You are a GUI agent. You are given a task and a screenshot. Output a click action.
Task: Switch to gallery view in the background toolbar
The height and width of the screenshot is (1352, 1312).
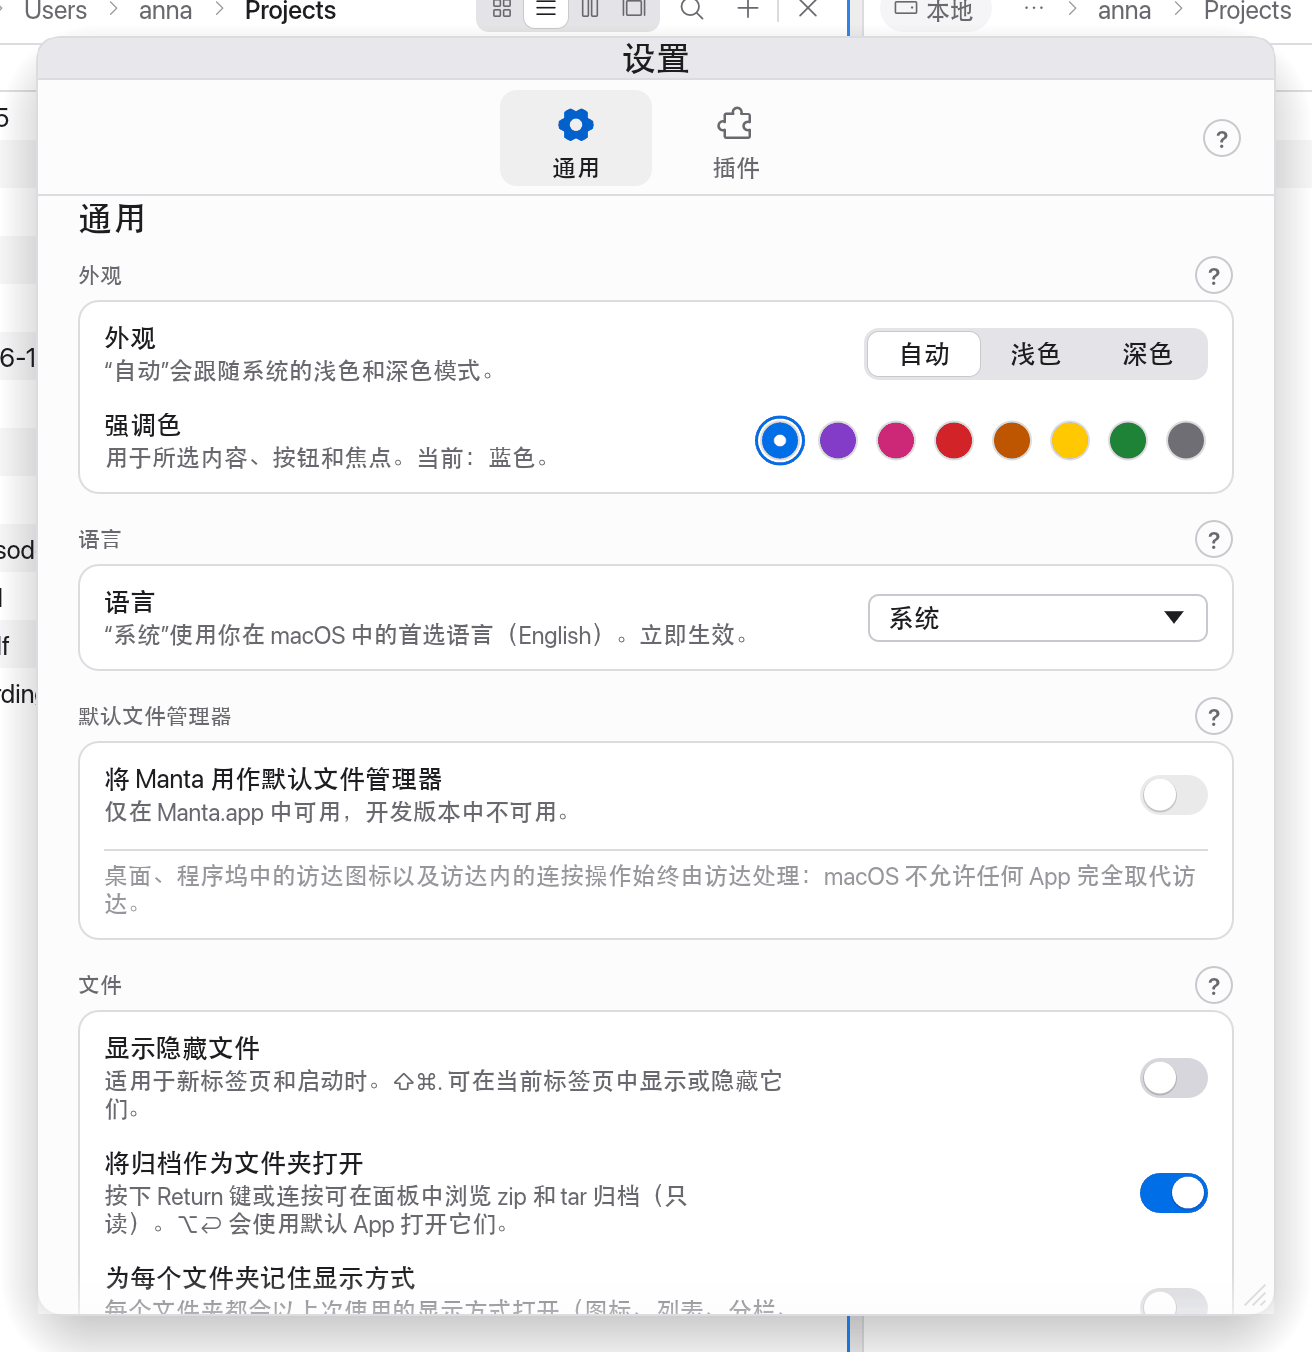click(634, 10)
